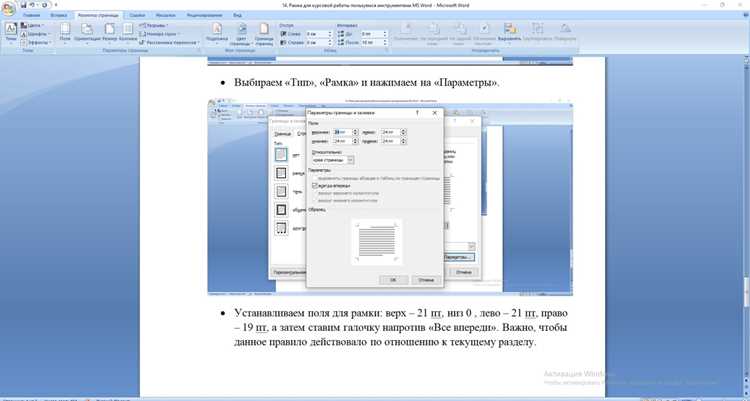Screen dimensions: 750x401
Task: Open the Office button menu
Action: 8,8
